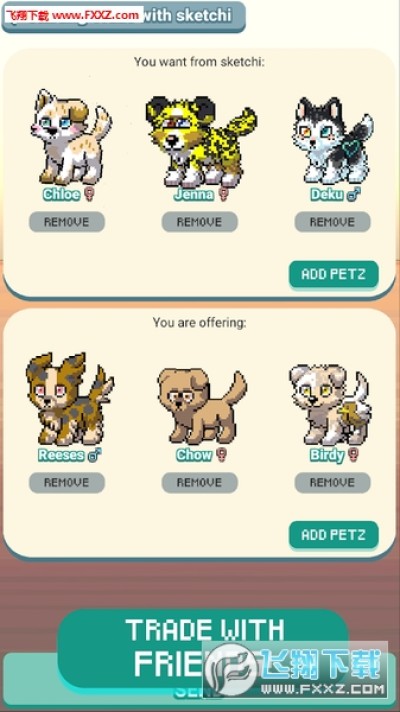The width and height of the screenshot is (400, 712).
Task: Click the male gender icon beside Deku
Action: tap(354, 195)
